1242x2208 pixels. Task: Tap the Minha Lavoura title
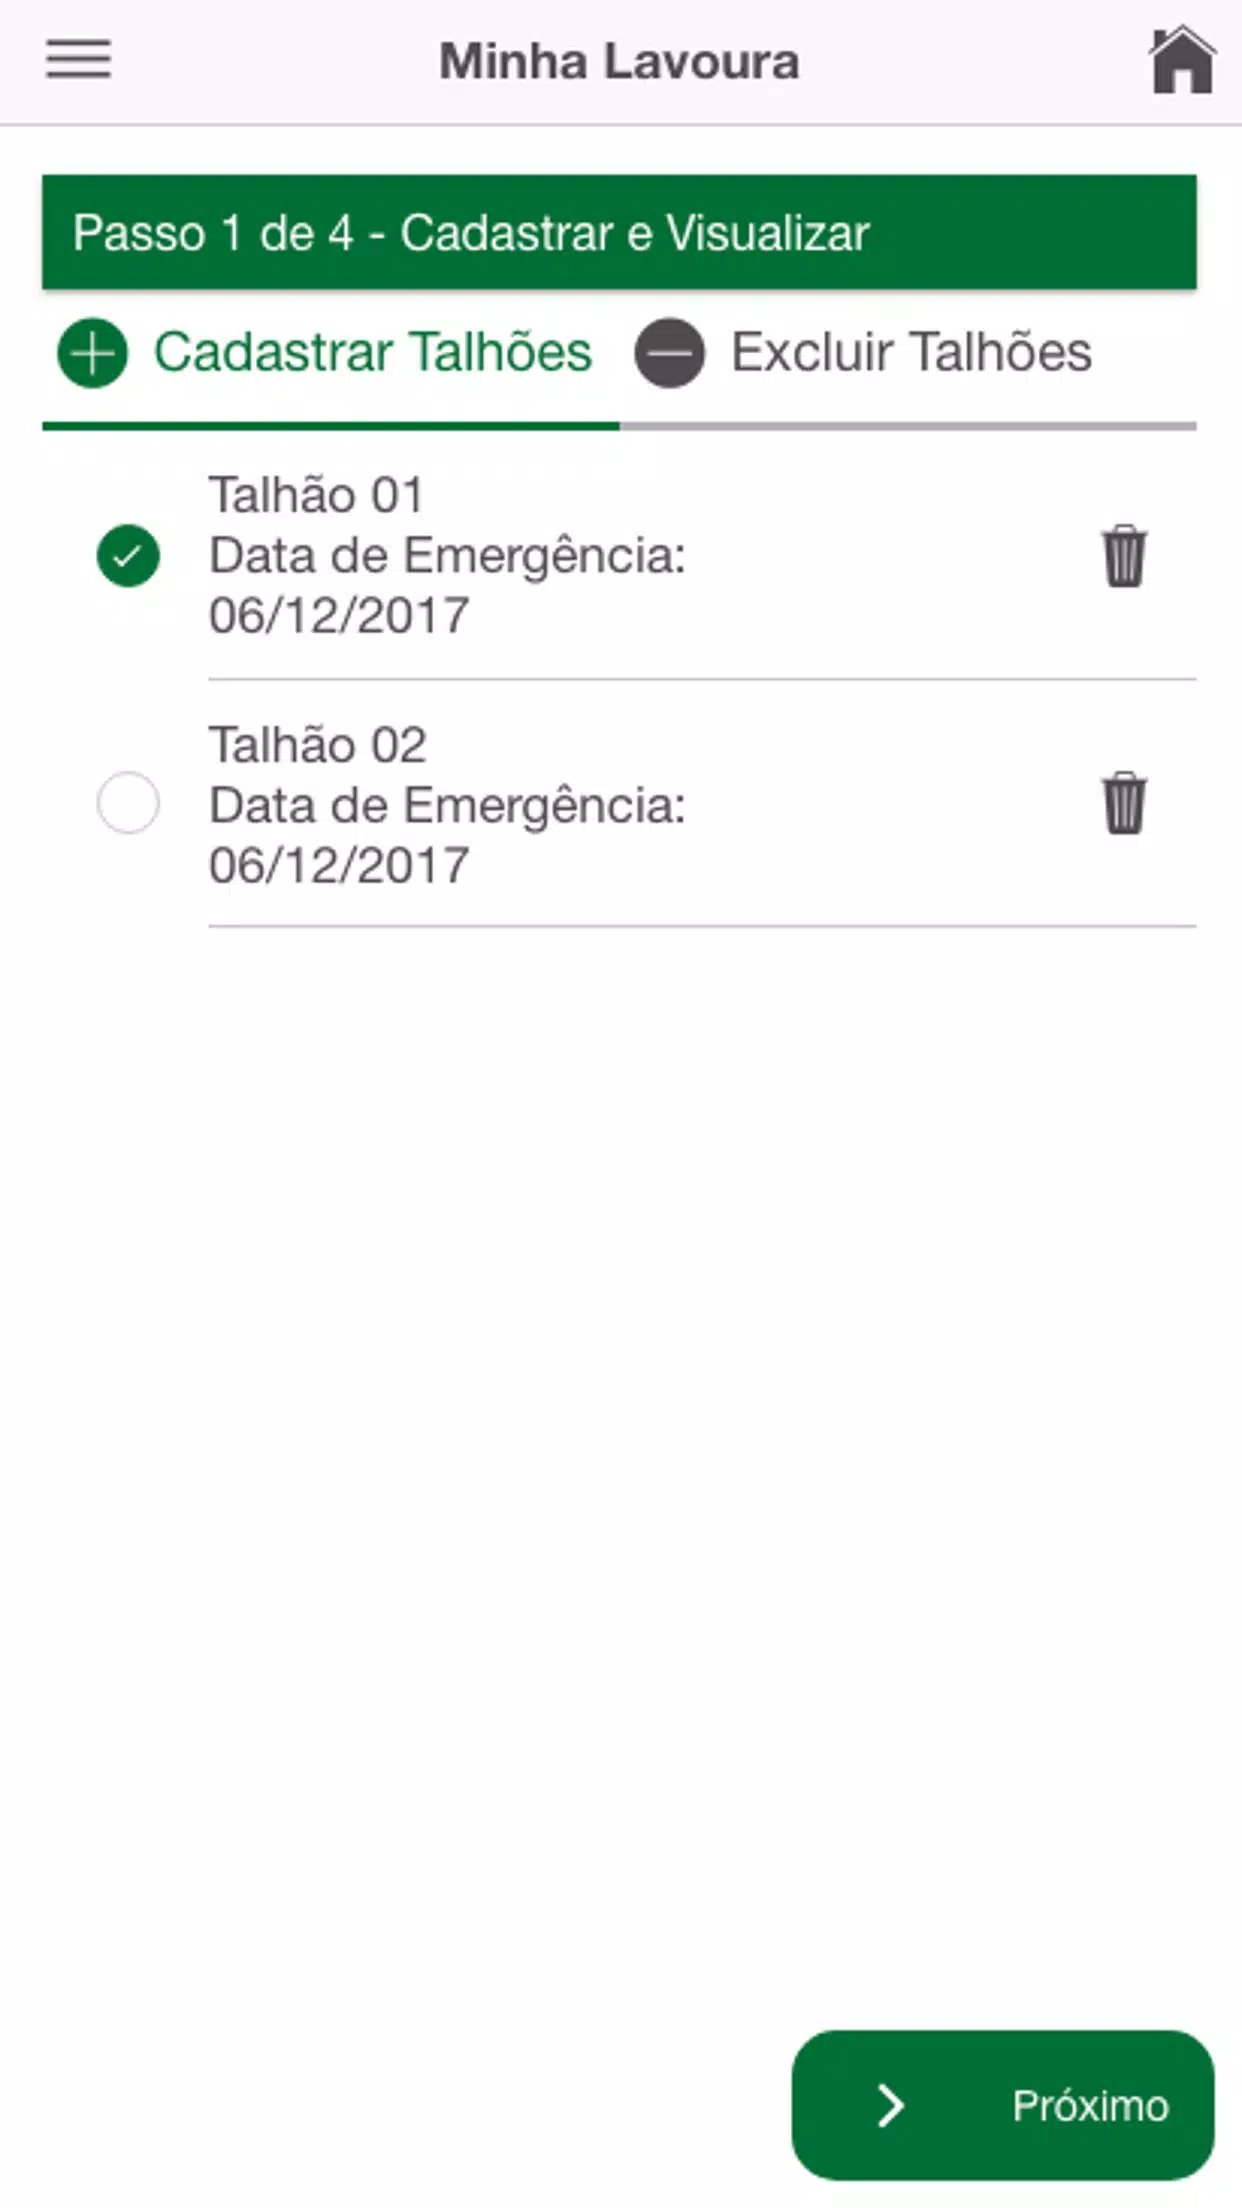619,61
